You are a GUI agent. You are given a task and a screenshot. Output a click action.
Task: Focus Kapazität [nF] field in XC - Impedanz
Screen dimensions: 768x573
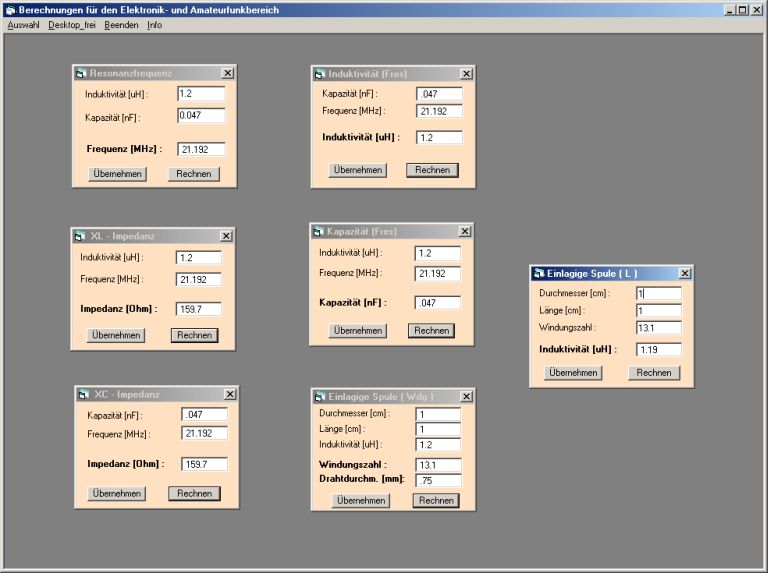[204, 414]
